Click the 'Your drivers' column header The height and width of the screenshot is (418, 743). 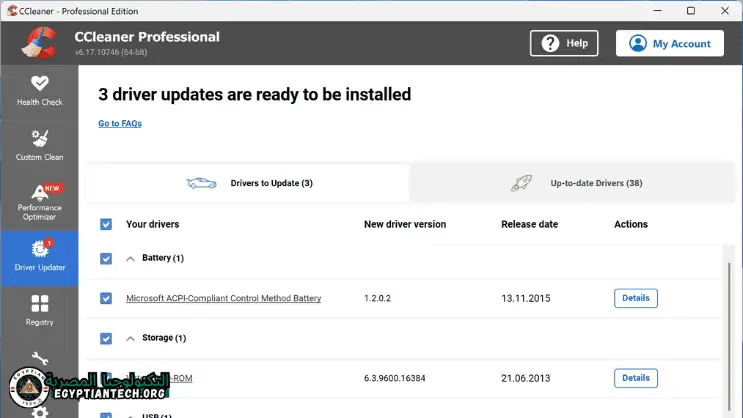coord(153,224)
